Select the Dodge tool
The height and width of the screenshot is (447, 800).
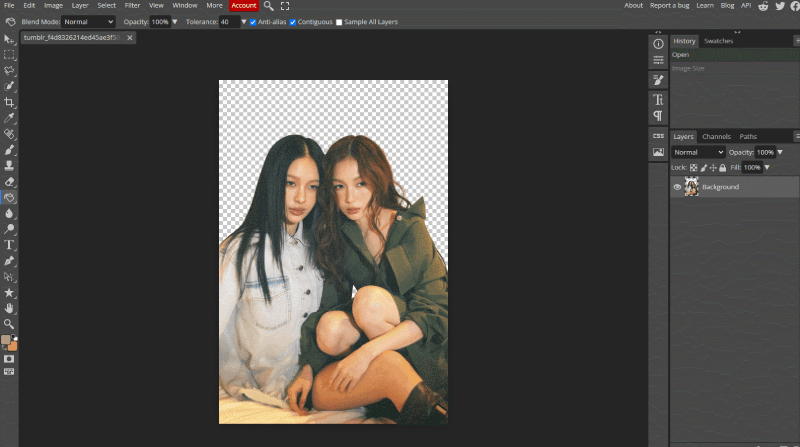tap(9, 229)
